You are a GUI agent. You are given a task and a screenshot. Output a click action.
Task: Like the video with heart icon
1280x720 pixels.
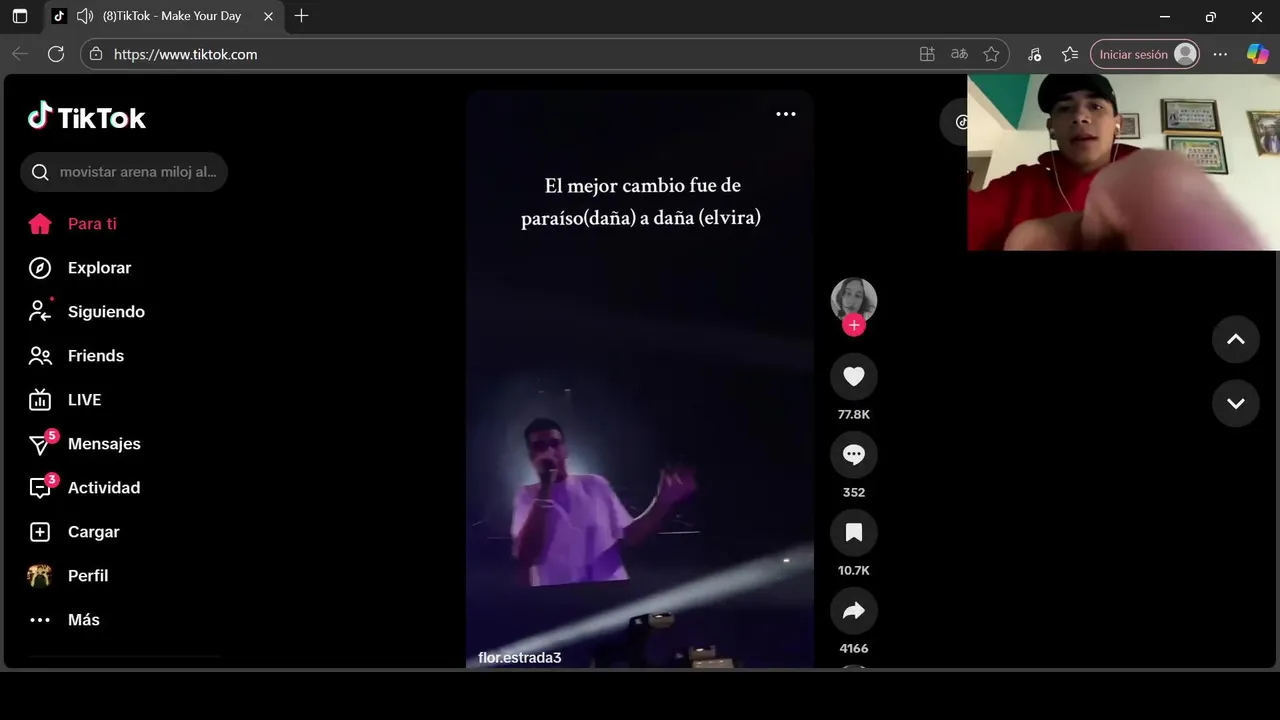click(x=854, y=376)
